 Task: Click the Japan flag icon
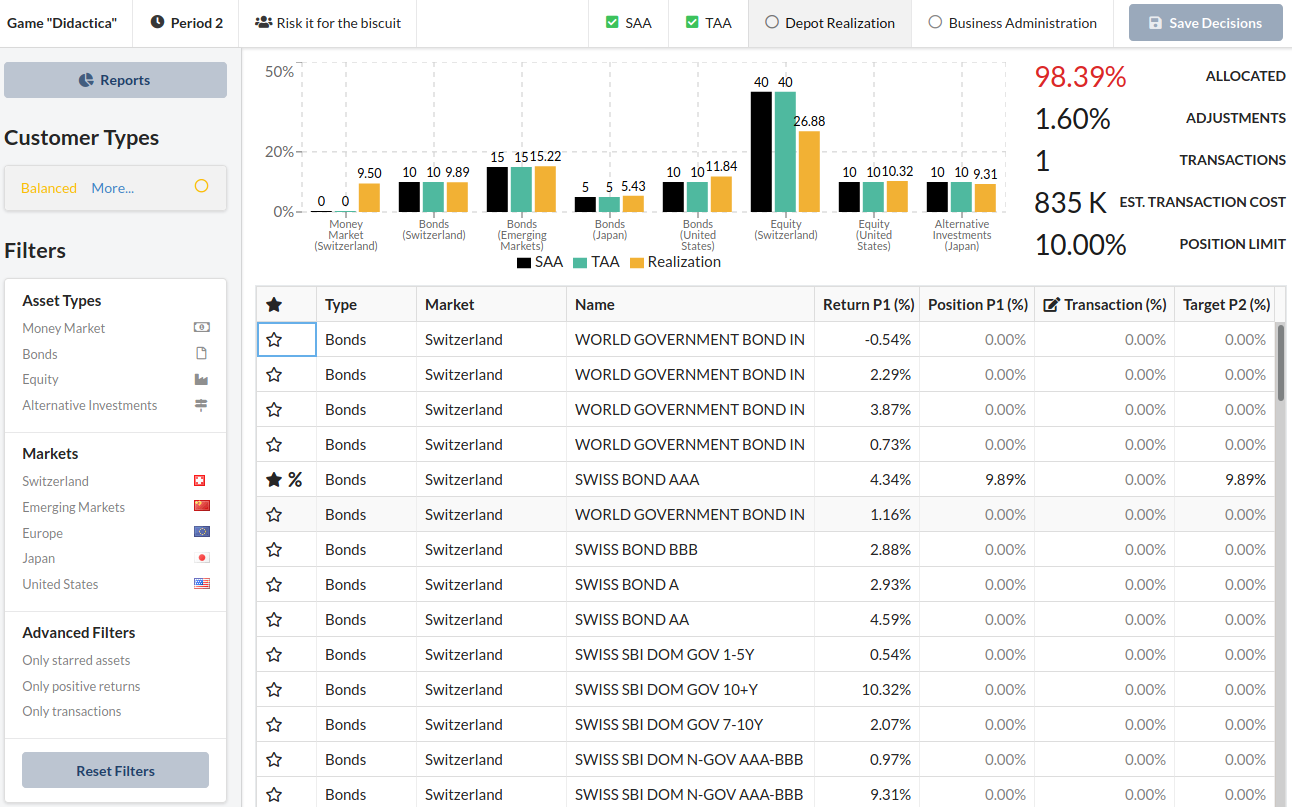click(201, 558)
